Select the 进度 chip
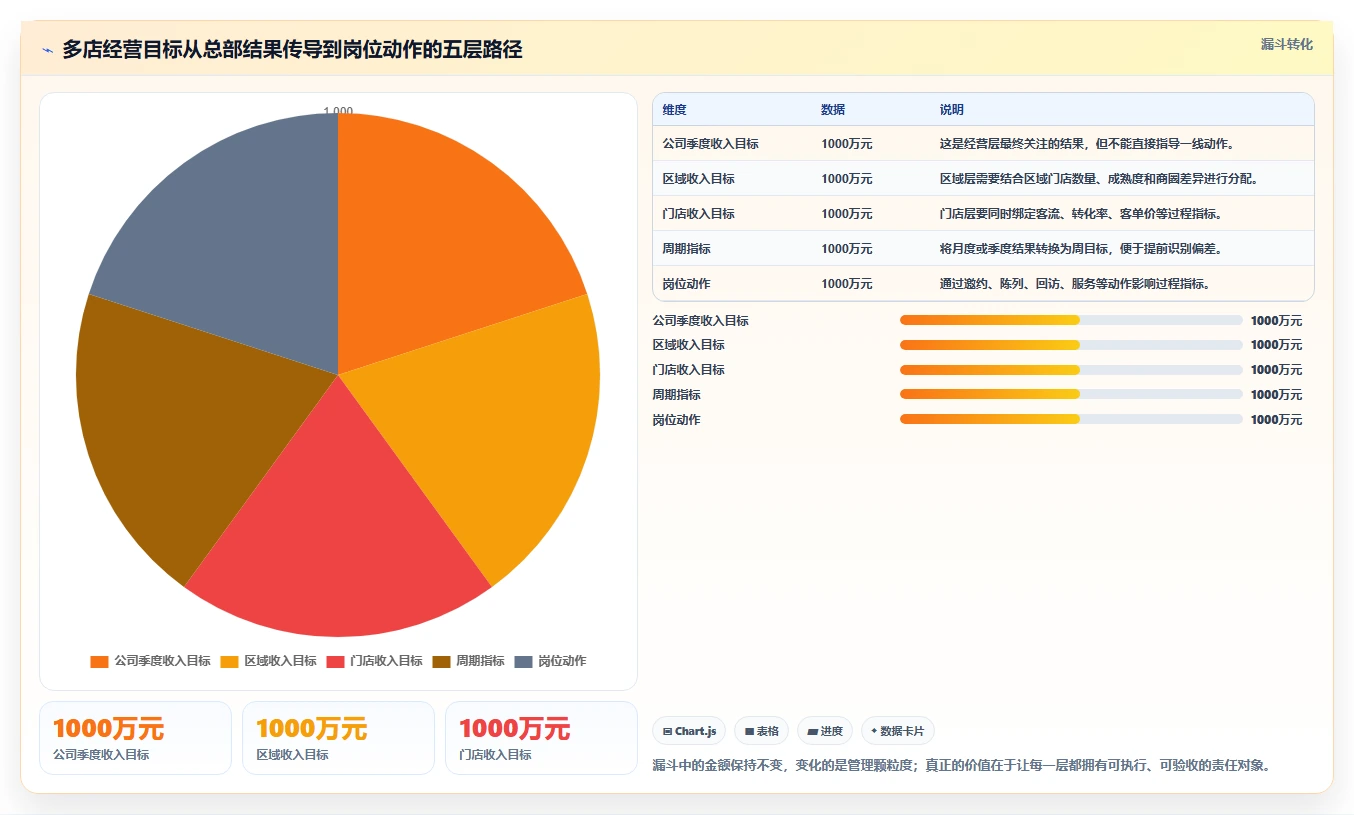The width and height of the screenshot is (1354, 815). (825, 731)
